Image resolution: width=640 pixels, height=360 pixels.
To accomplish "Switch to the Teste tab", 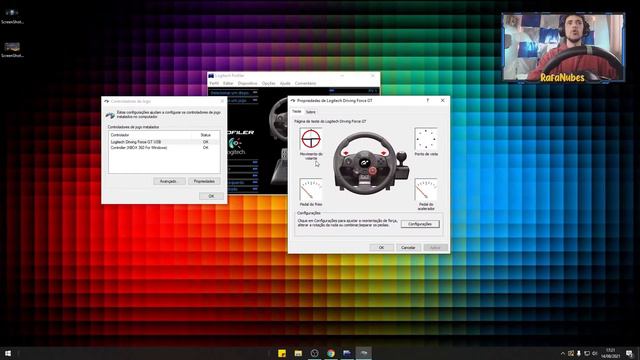I will pos(297,111).
